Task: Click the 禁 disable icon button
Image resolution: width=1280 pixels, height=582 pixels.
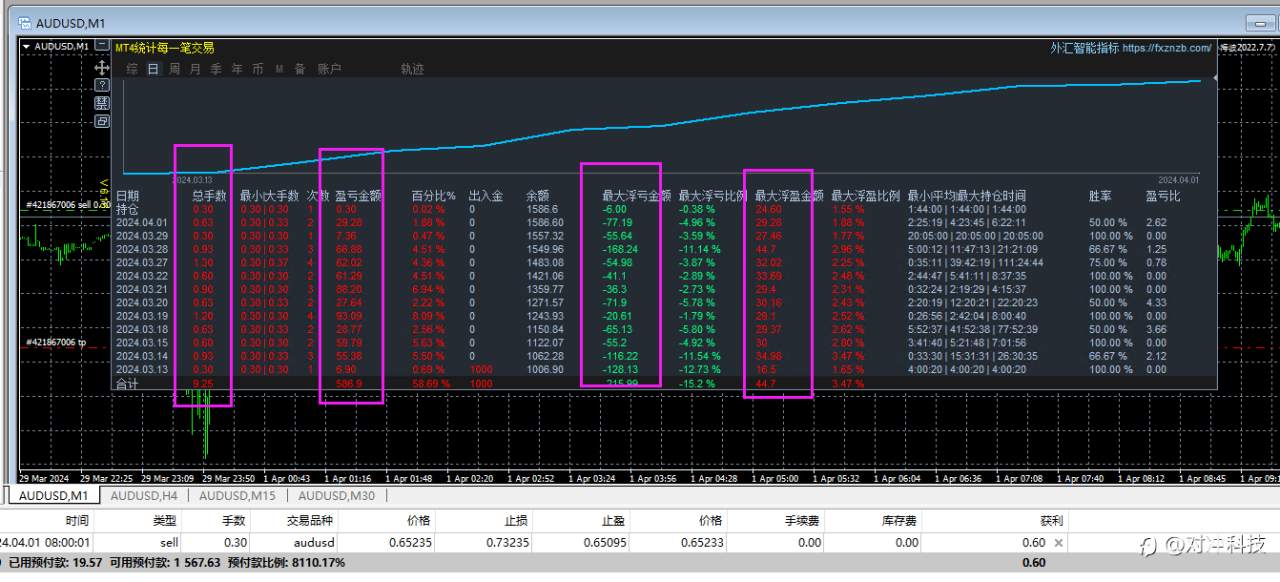Action: (102, 103)
